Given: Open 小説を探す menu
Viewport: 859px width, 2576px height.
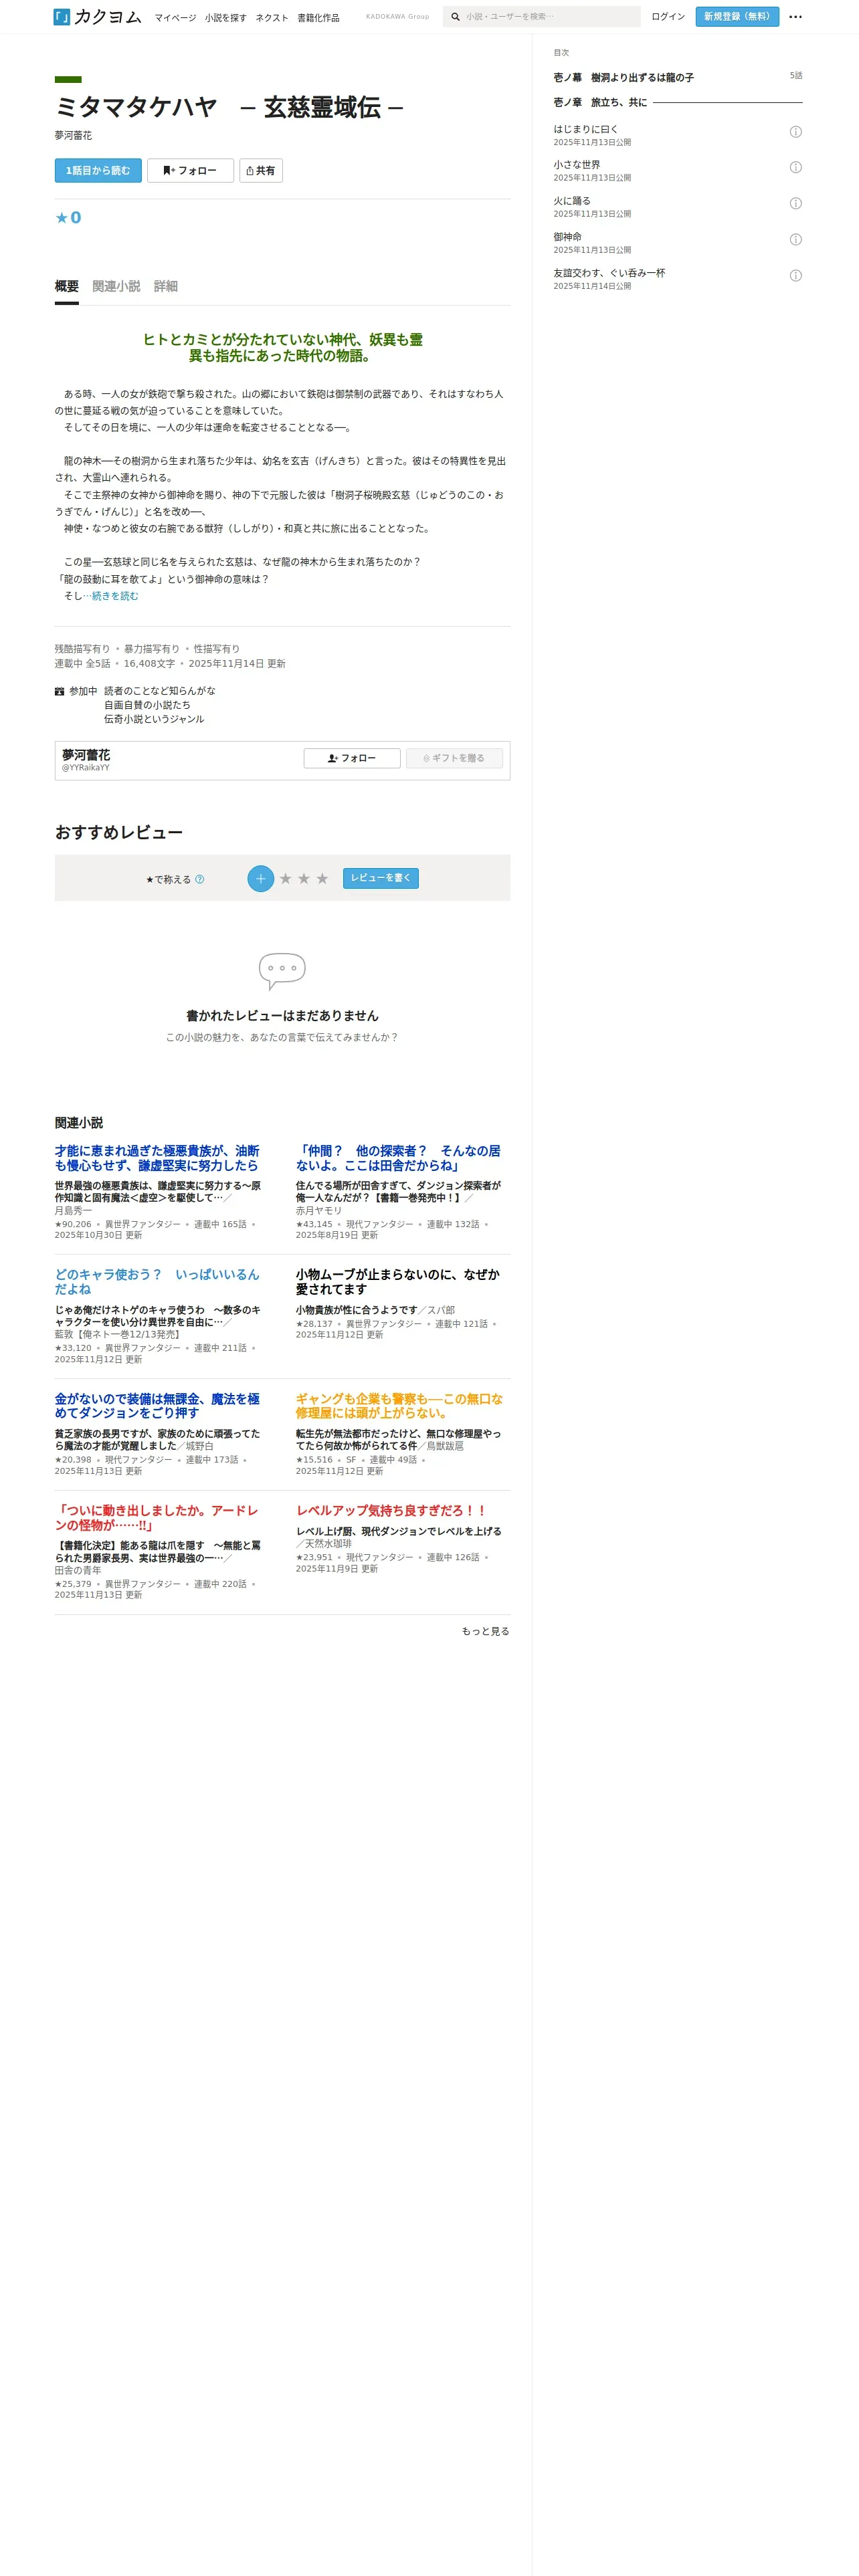Looking at the screenshot, I should (226, 18).
